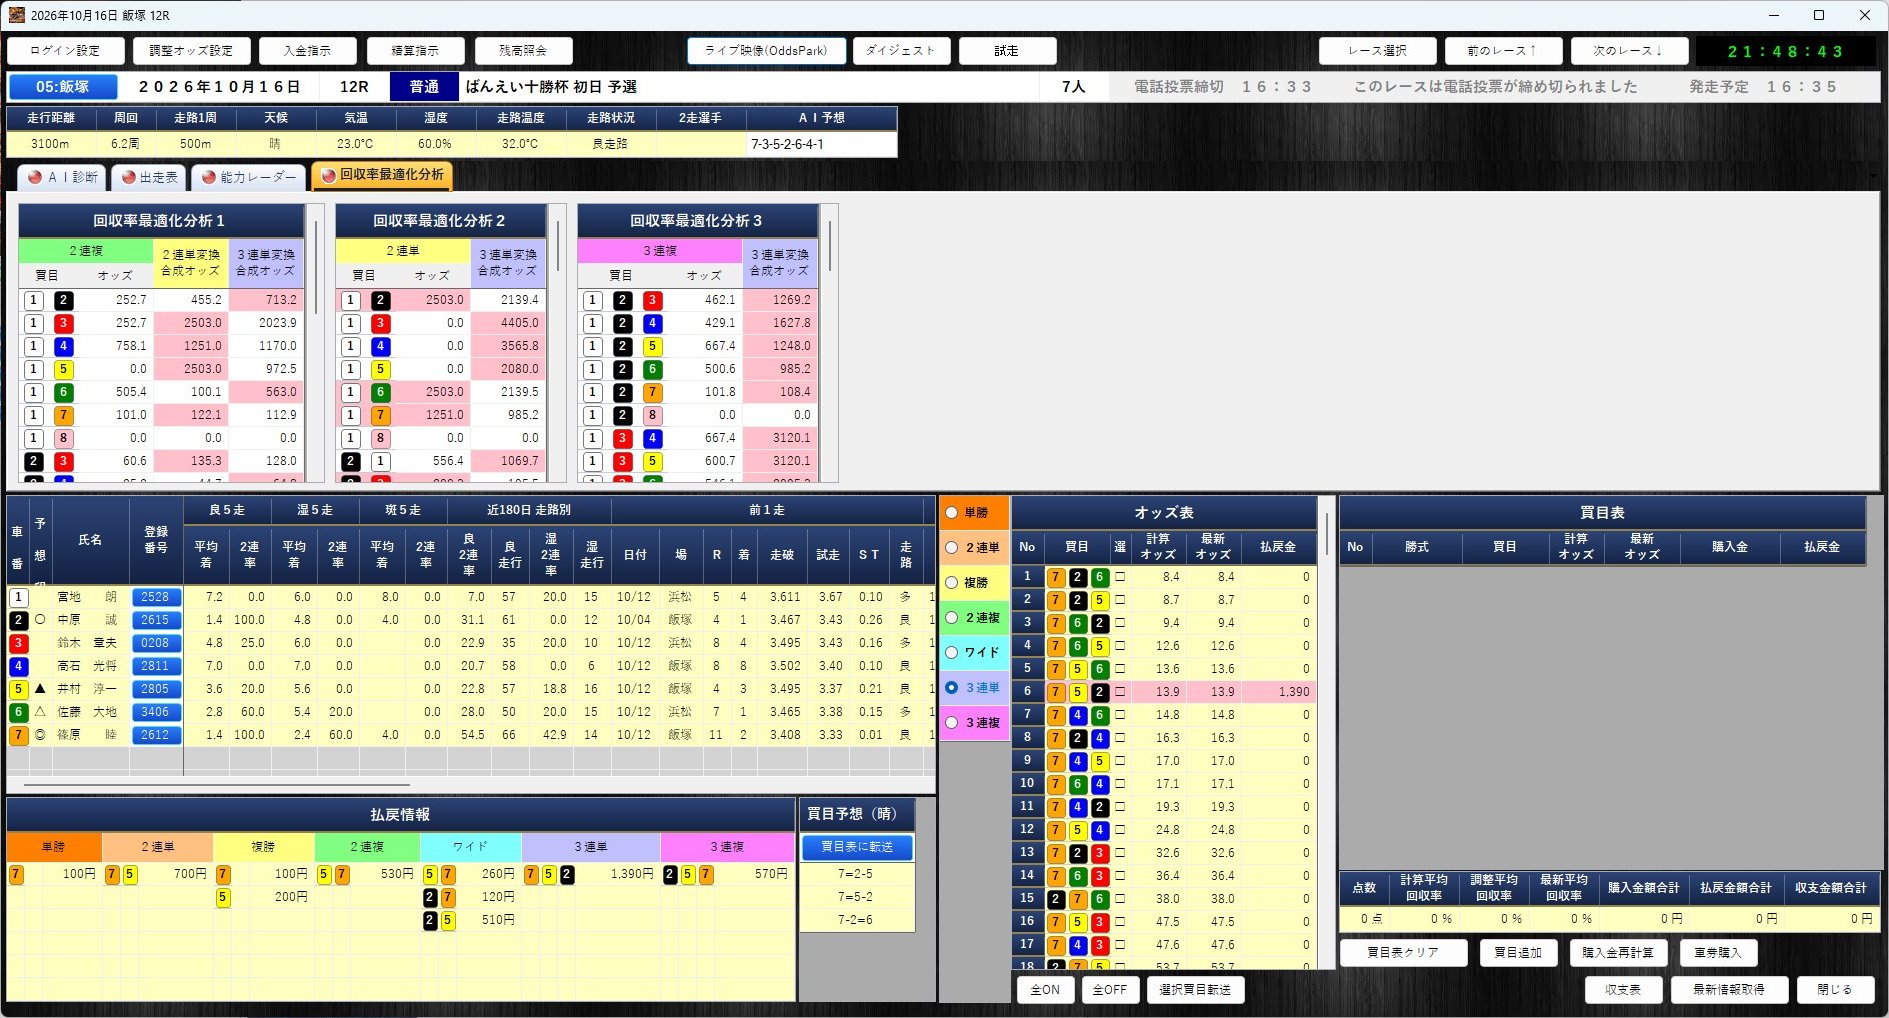Click the 全ON button

pos(1045,989)
